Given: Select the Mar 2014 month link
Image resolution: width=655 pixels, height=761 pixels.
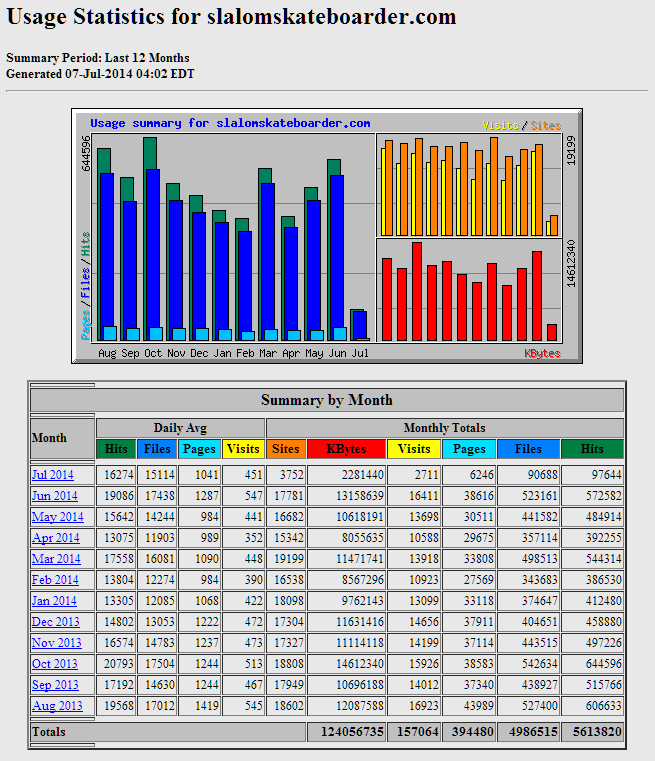Looking at the screenshot, I should [x=55, y=559].
